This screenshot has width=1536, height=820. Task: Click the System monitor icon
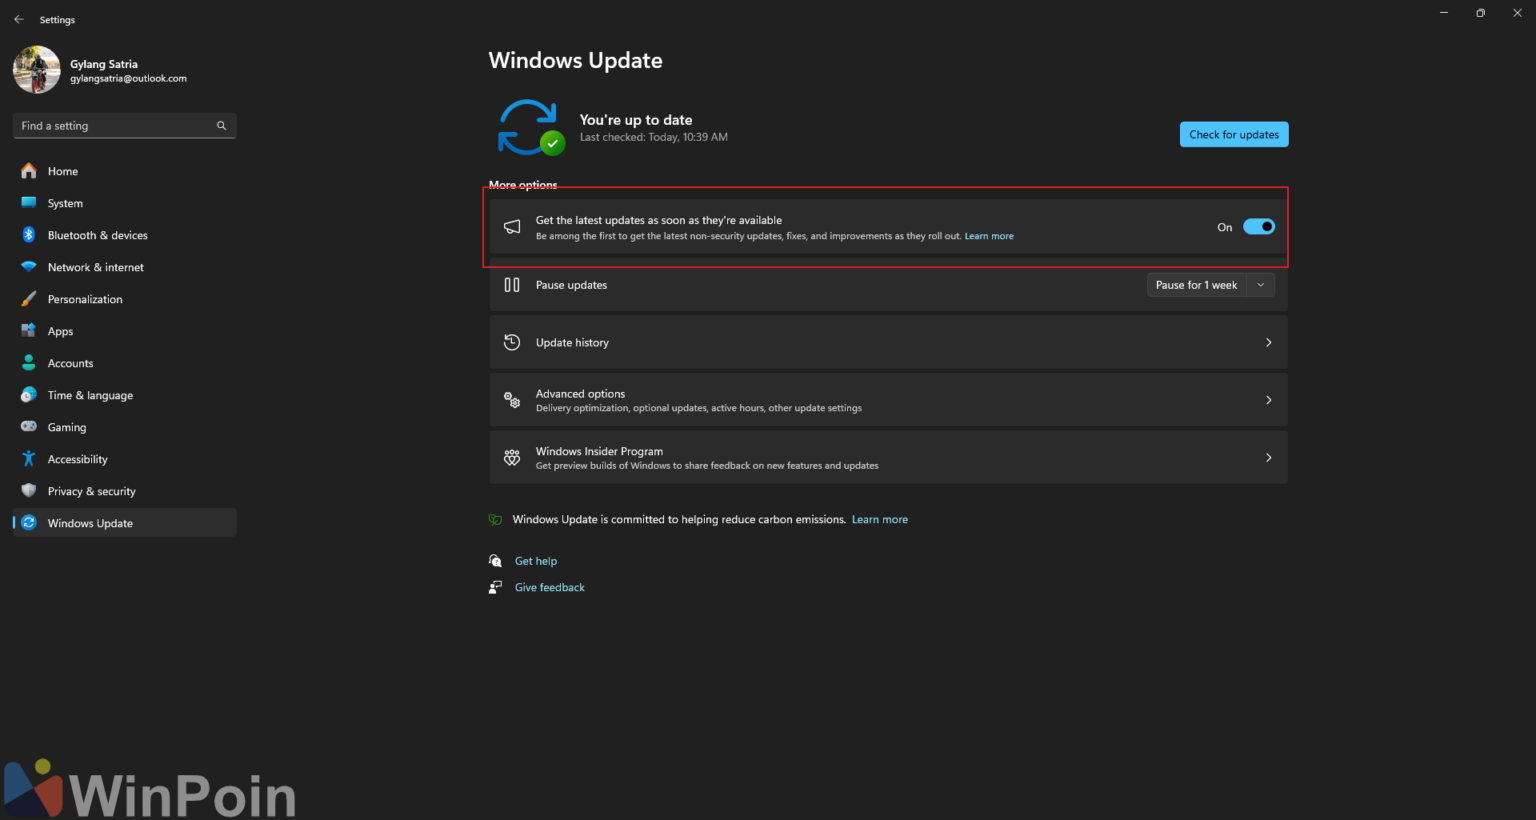point(29,203)
